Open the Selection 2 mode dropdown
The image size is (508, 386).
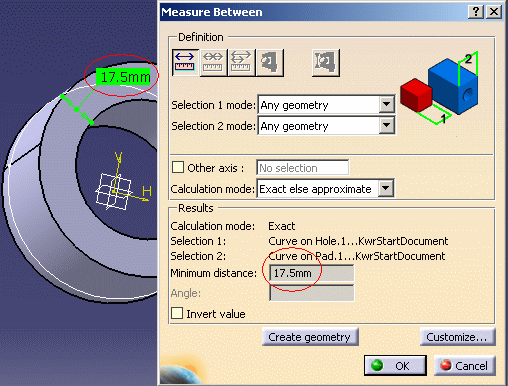[386, 126]
